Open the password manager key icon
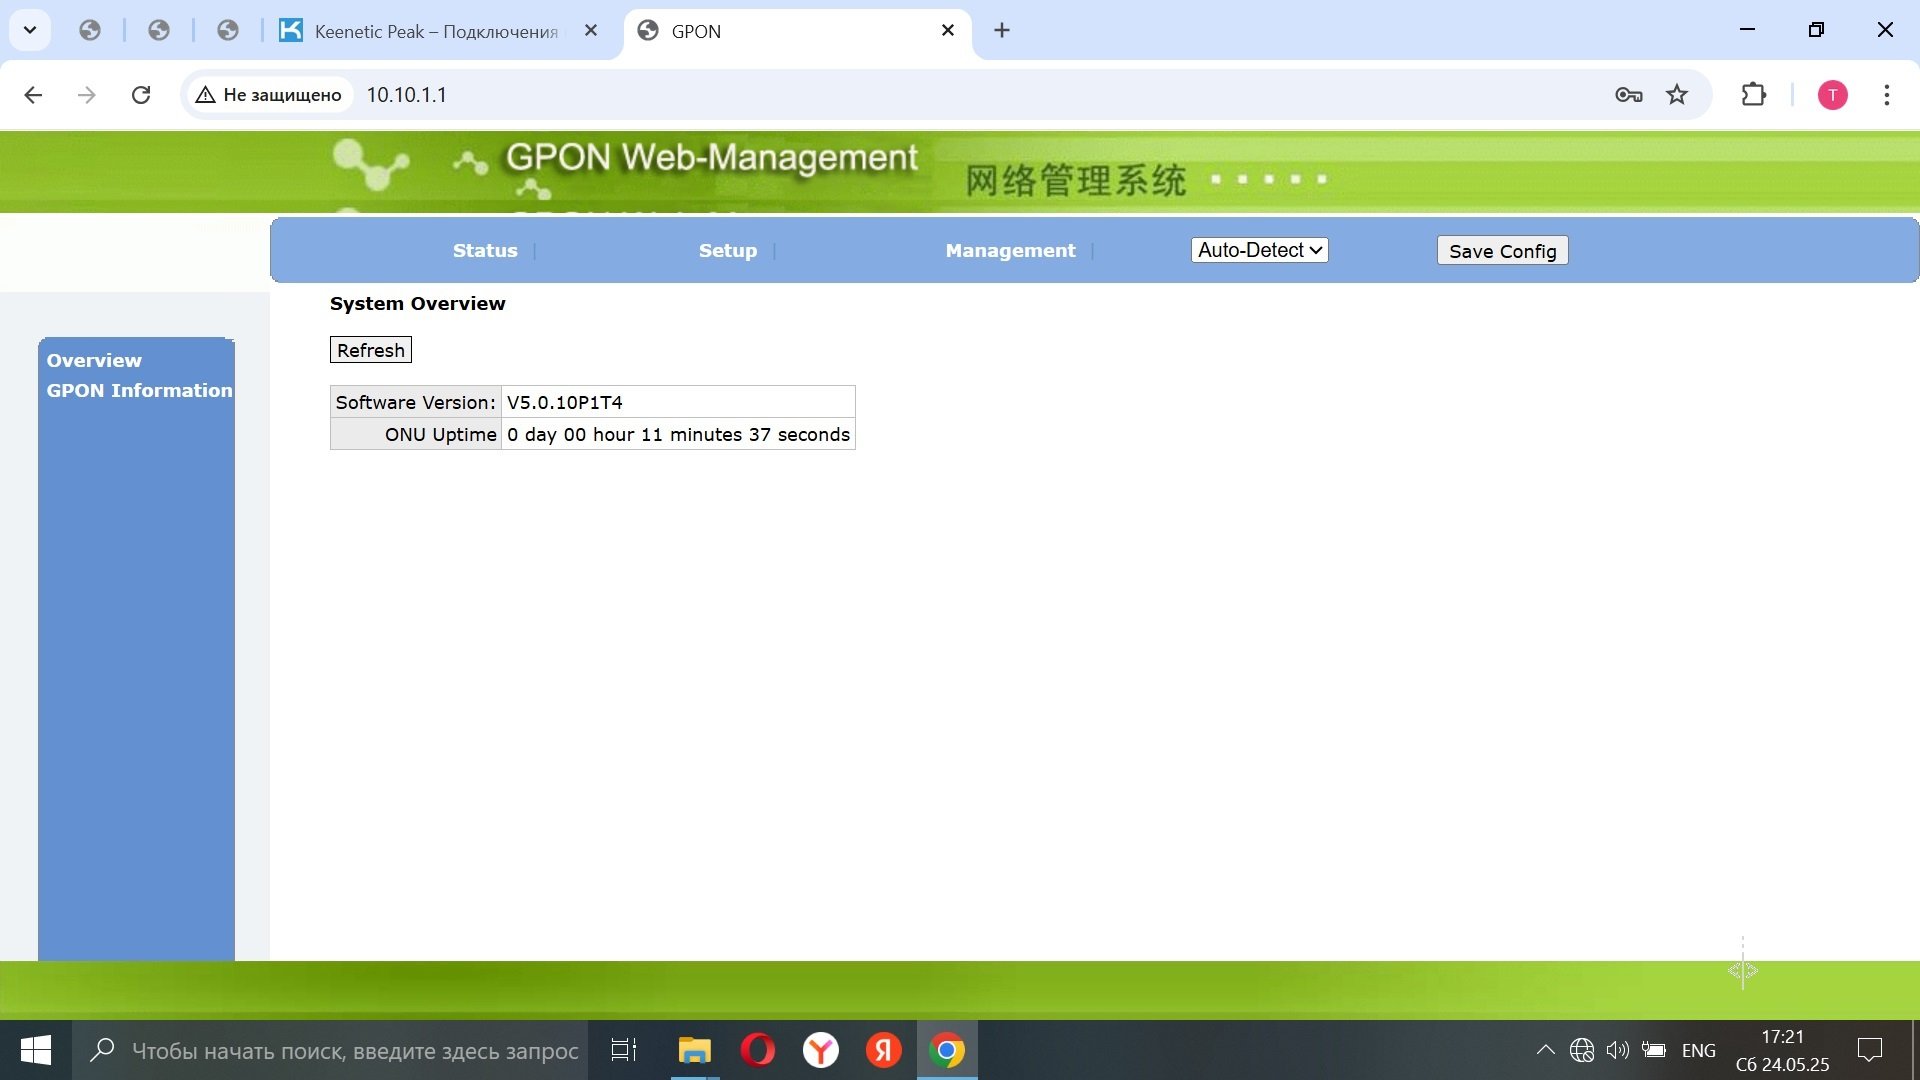Screen dimensions: 1920x1080 [1628, 95]
